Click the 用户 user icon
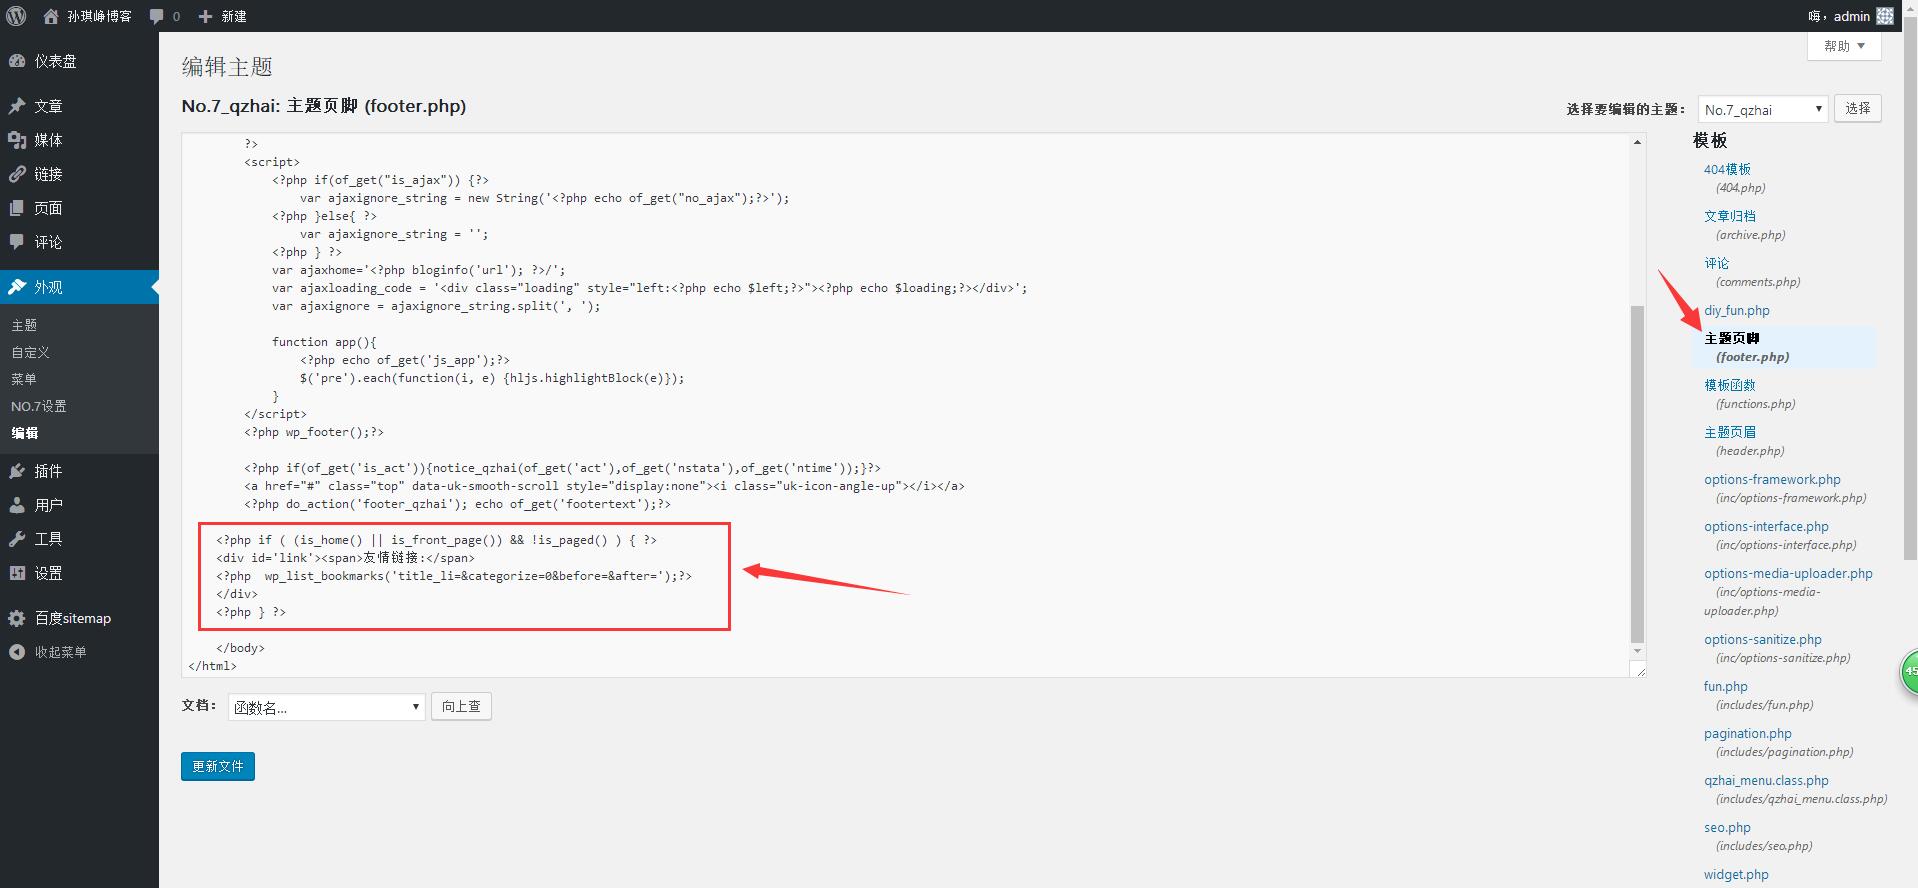The width and height of the screenshot is (1918, 888). click(x=17, y=505)
